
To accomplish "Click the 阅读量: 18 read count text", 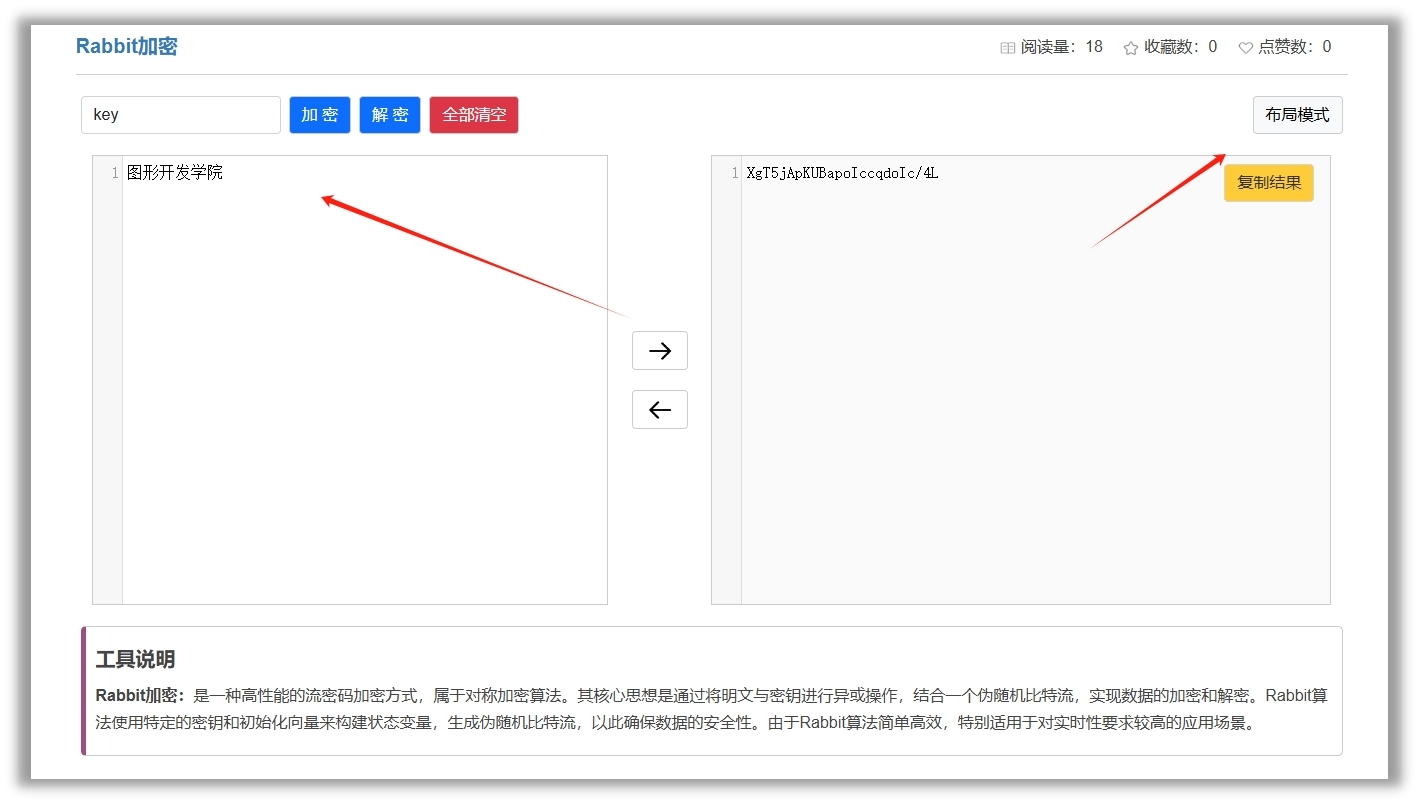I will click(1062, 47).
